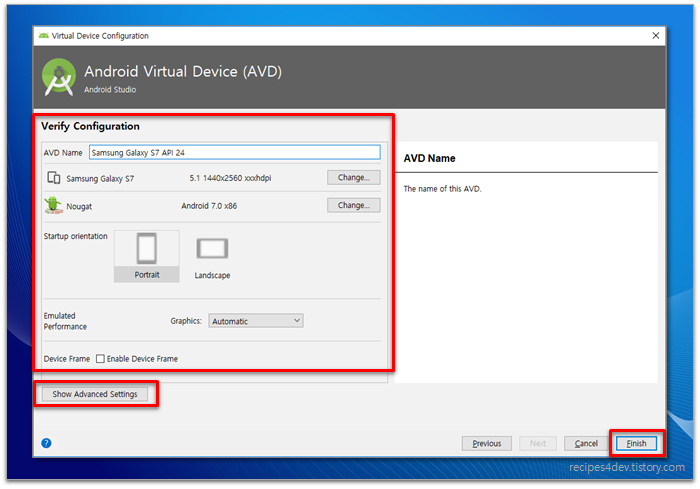The height and width of the screenshot is (489, 700).
Task: Open the Graphics Automatic dropdown
Action: tap(256, 321)
